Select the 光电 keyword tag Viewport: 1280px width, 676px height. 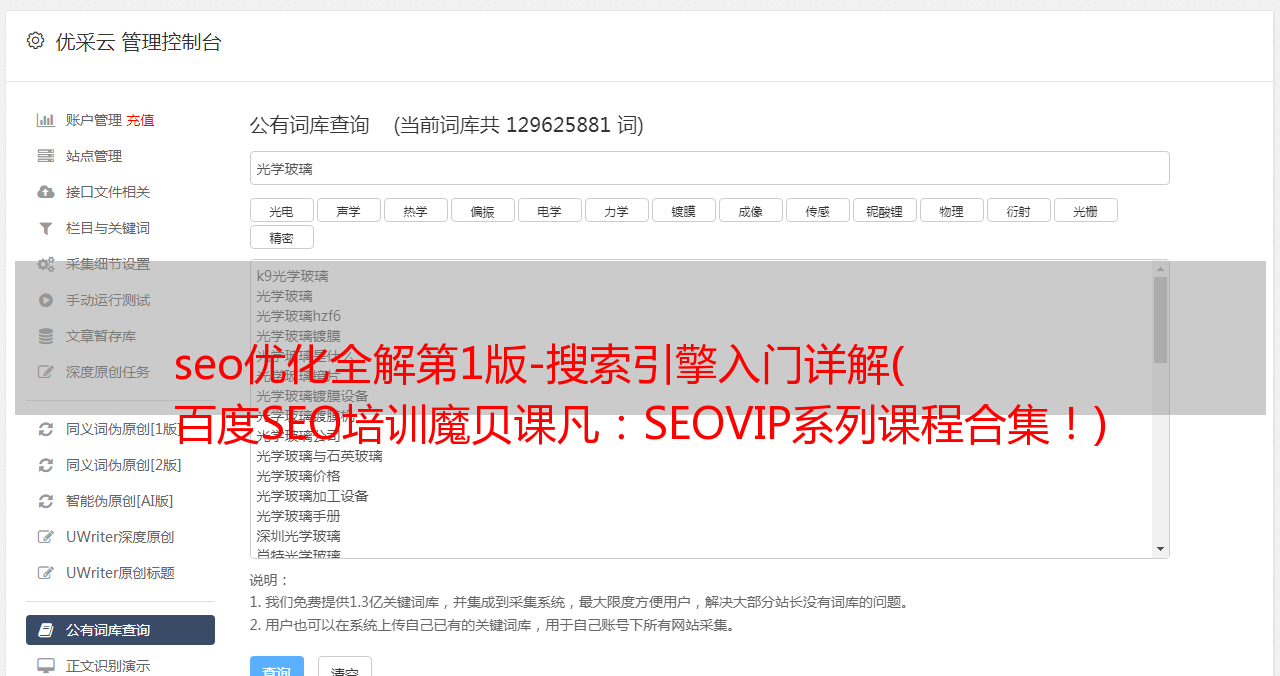pos(281,210)
